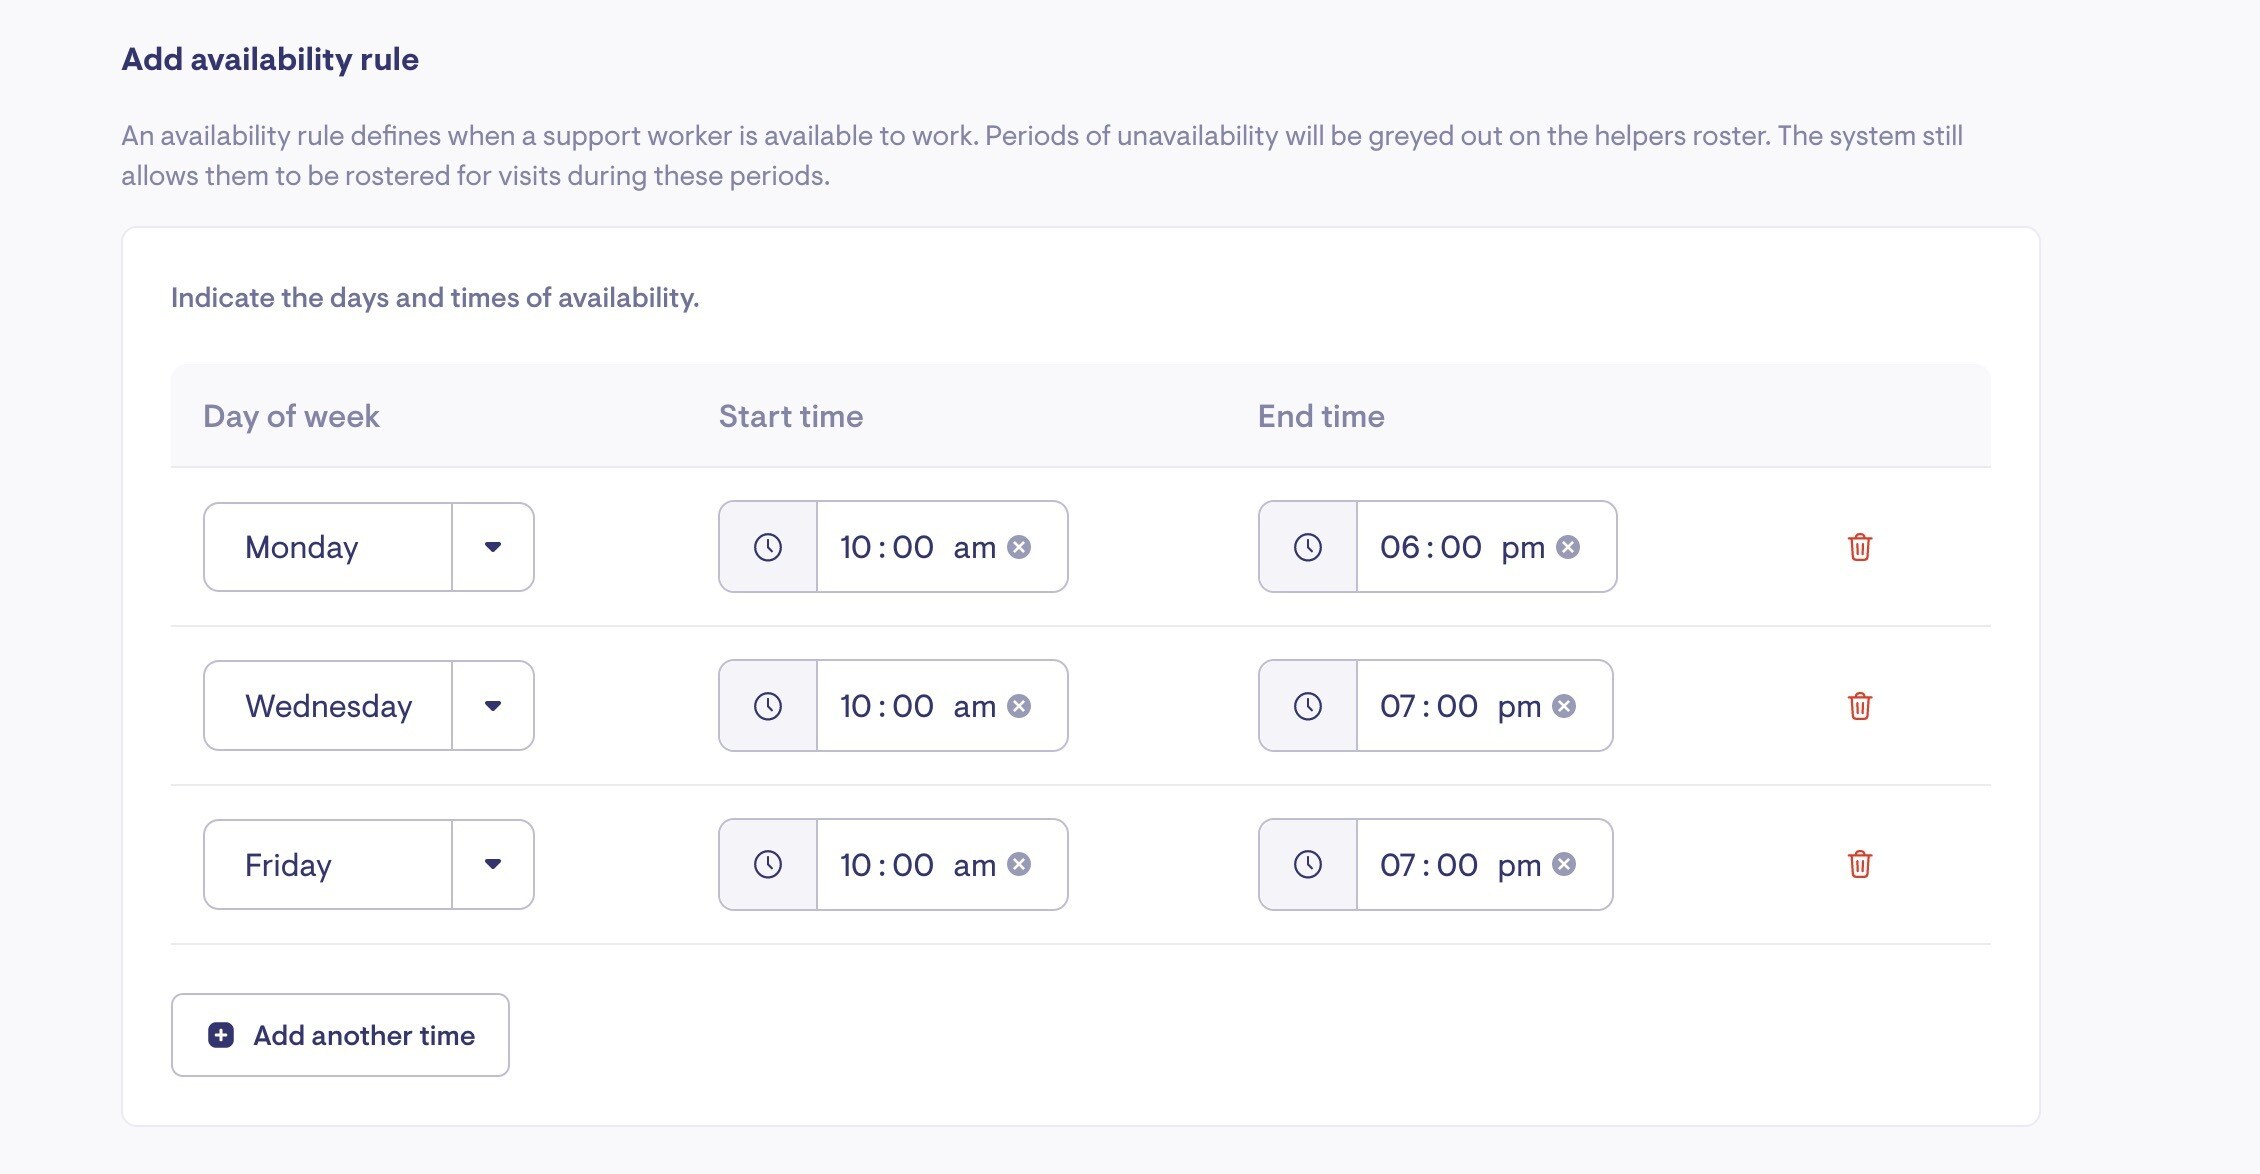This screenshot has width=2260, height=1174.
Task: Open clock picker for Friday start time
Action: [768, 864]
